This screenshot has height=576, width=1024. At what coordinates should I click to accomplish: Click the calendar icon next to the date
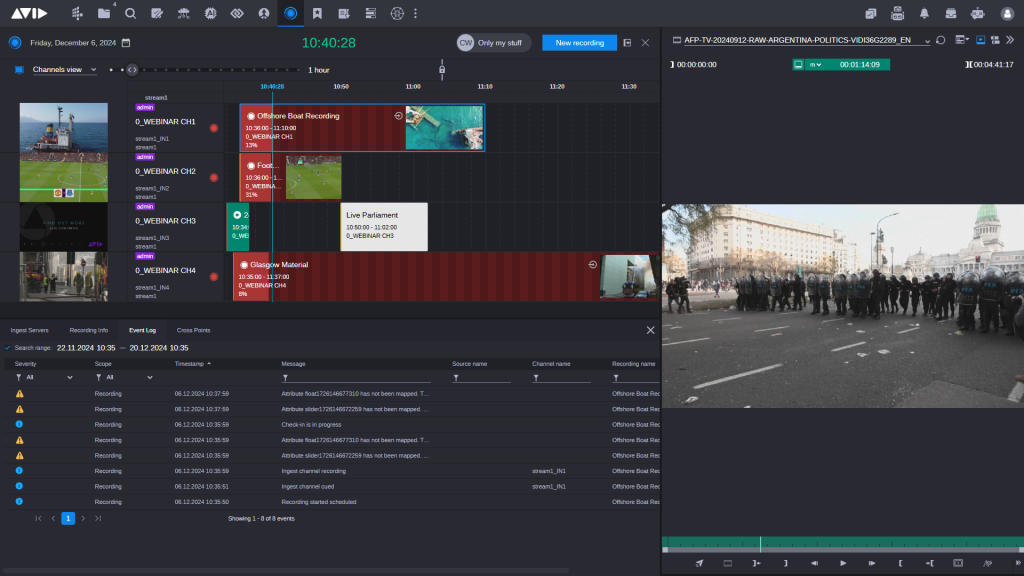(x=126, y=43)
